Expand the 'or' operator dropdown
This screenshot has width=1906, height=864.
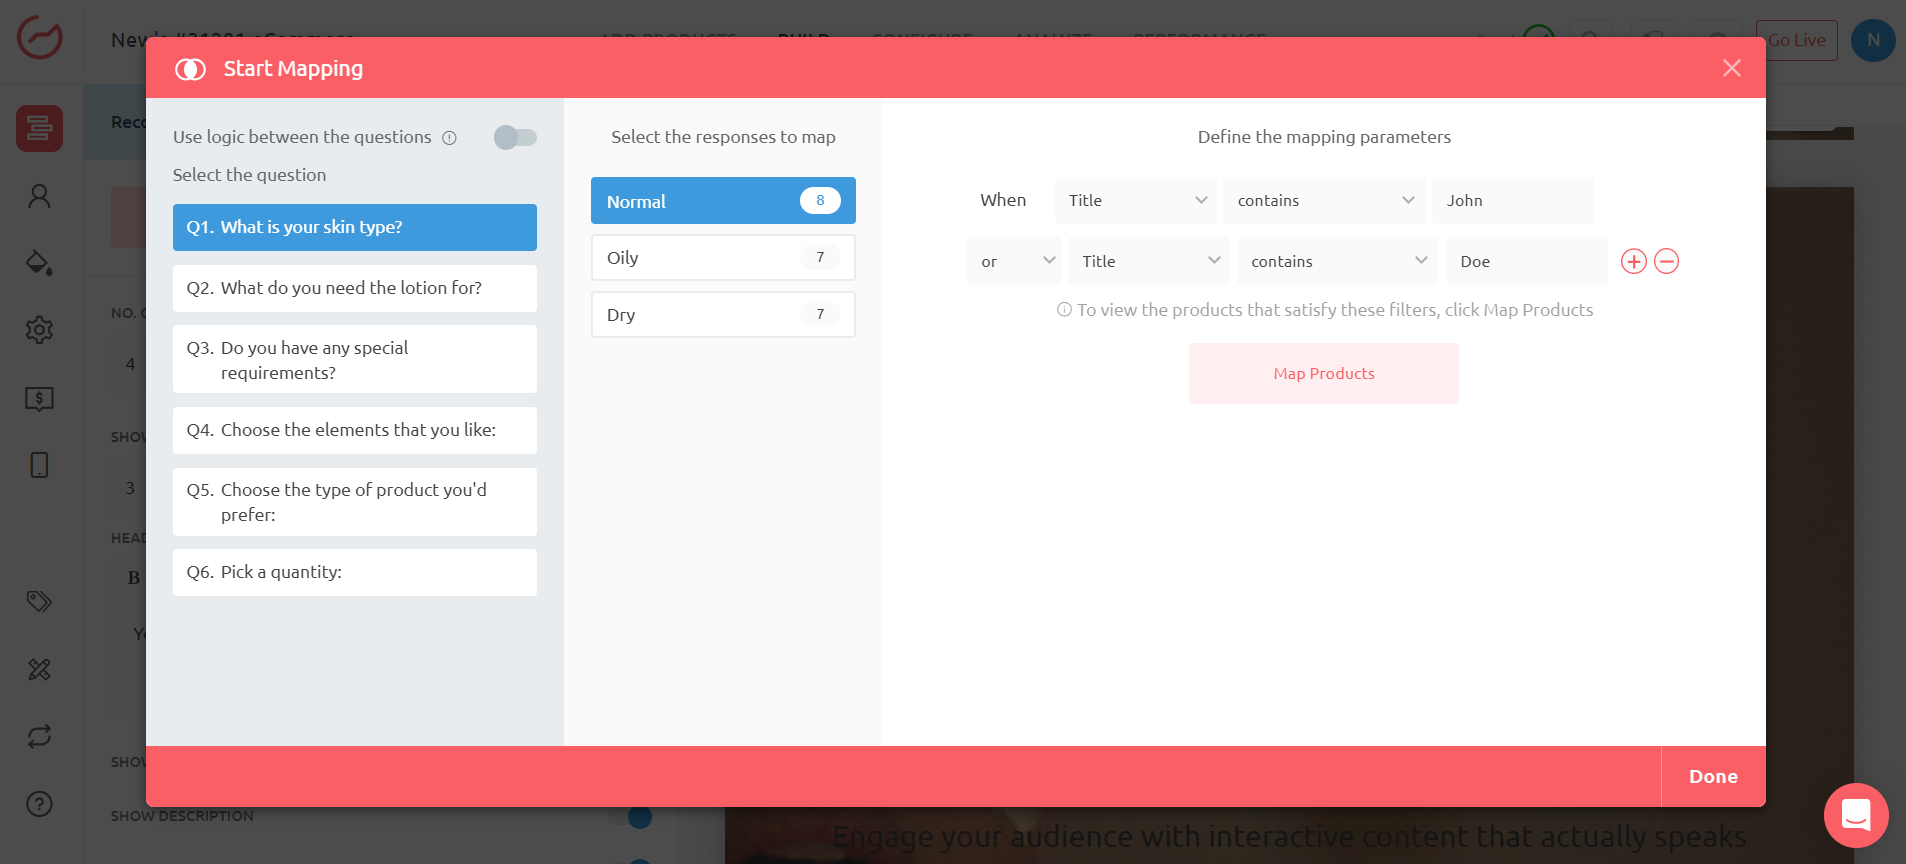click(x=1014, y=262)
